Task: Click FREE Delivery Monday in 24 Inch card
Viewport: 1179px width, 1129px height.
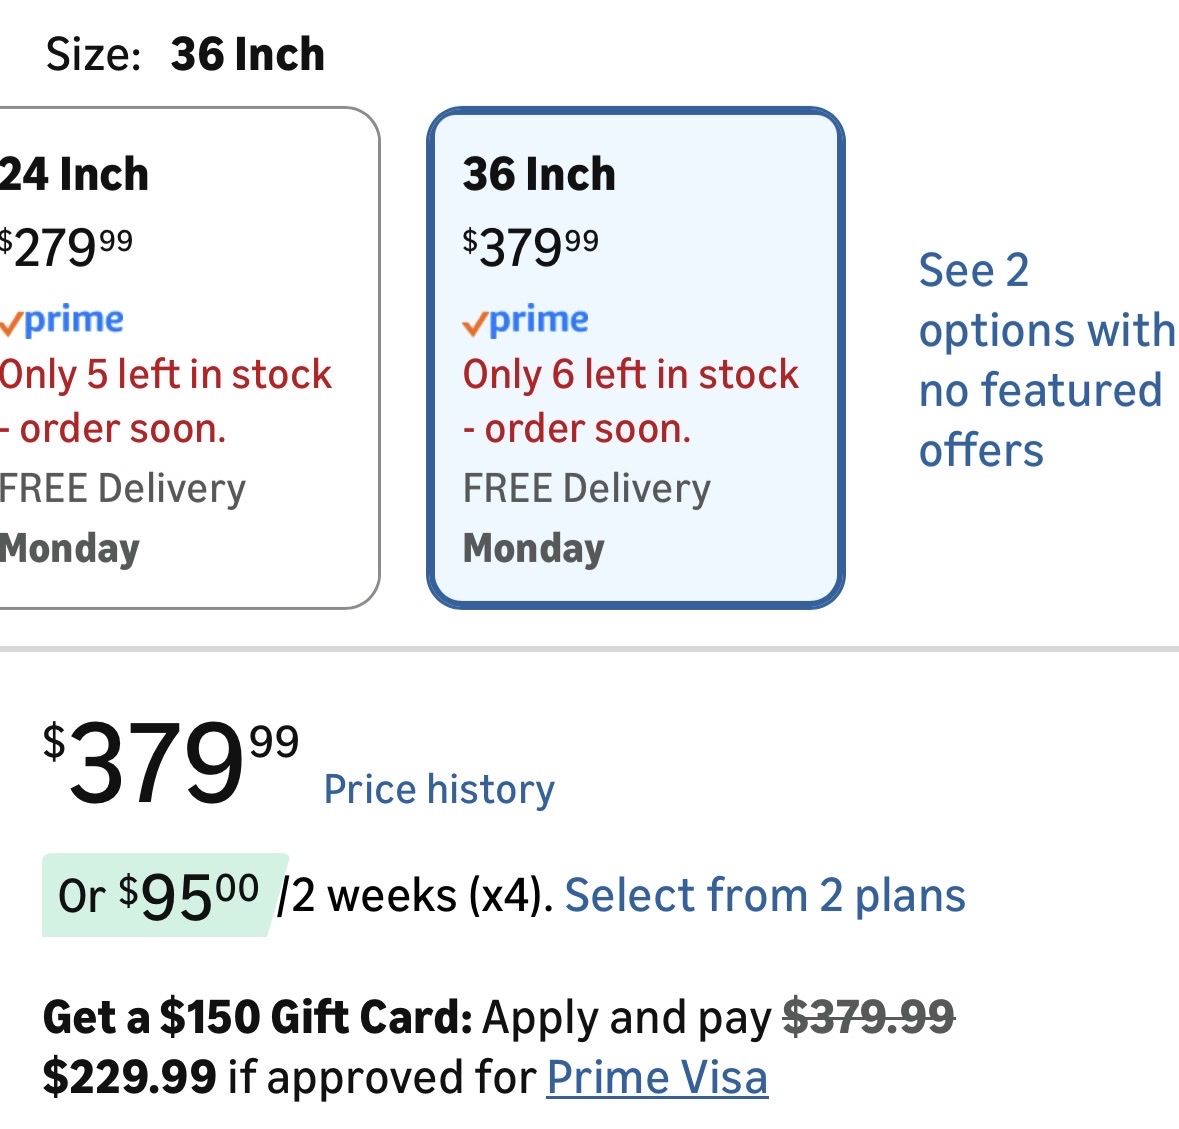Action: click(121, 518)
